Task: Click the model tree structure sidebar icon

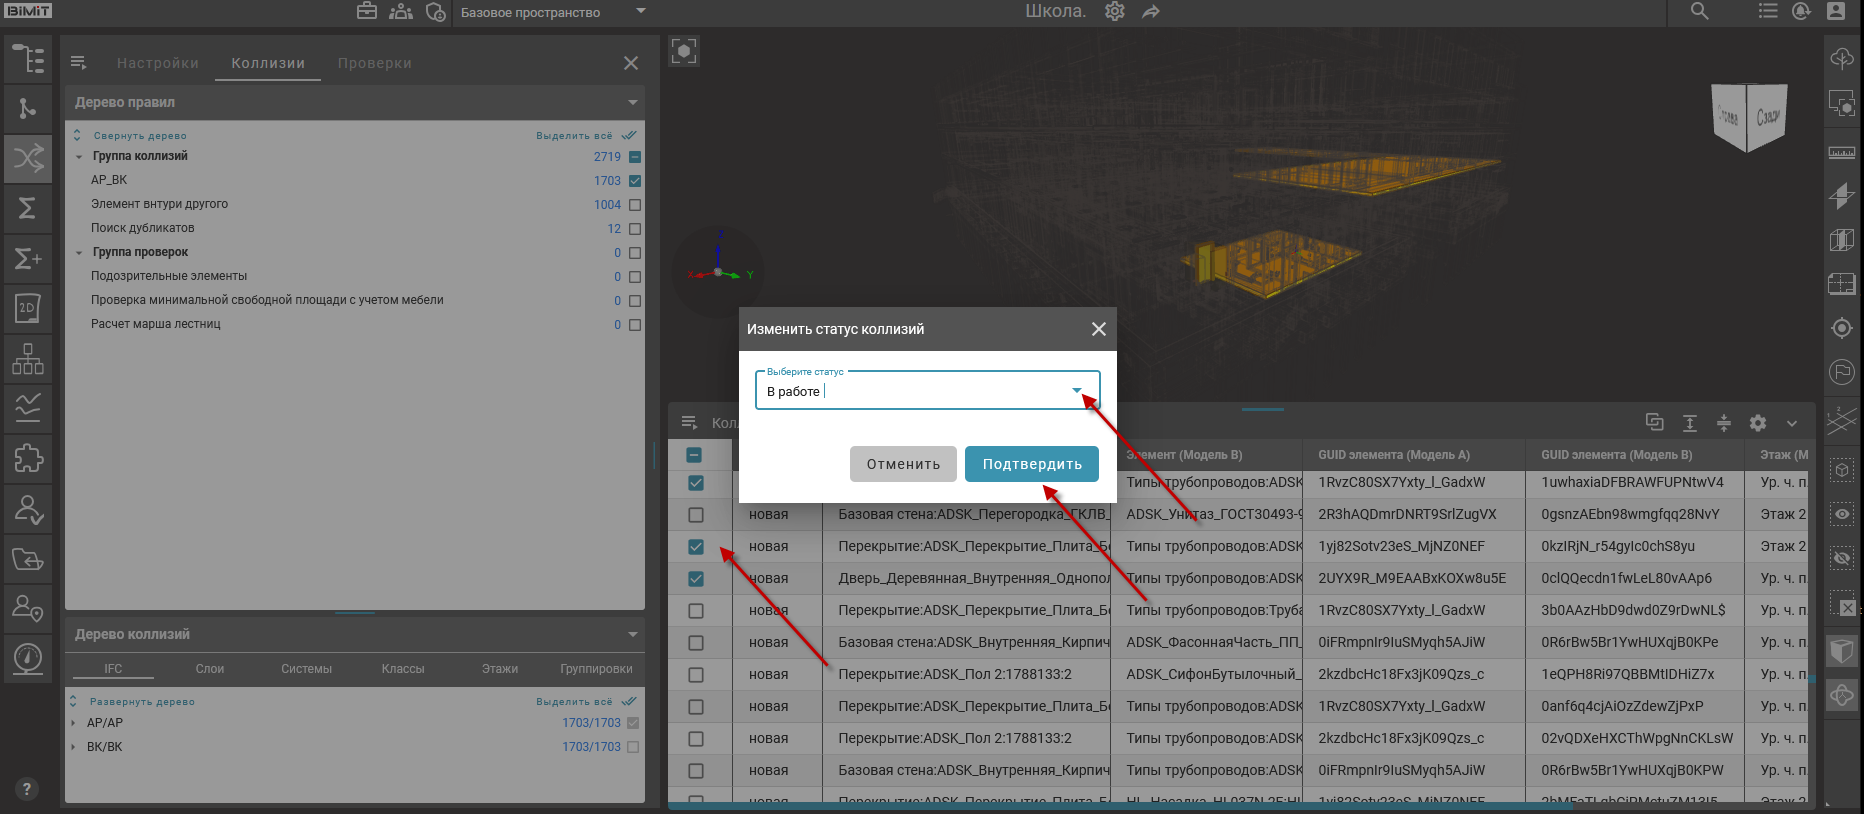Action: click(x=28, y=59)
